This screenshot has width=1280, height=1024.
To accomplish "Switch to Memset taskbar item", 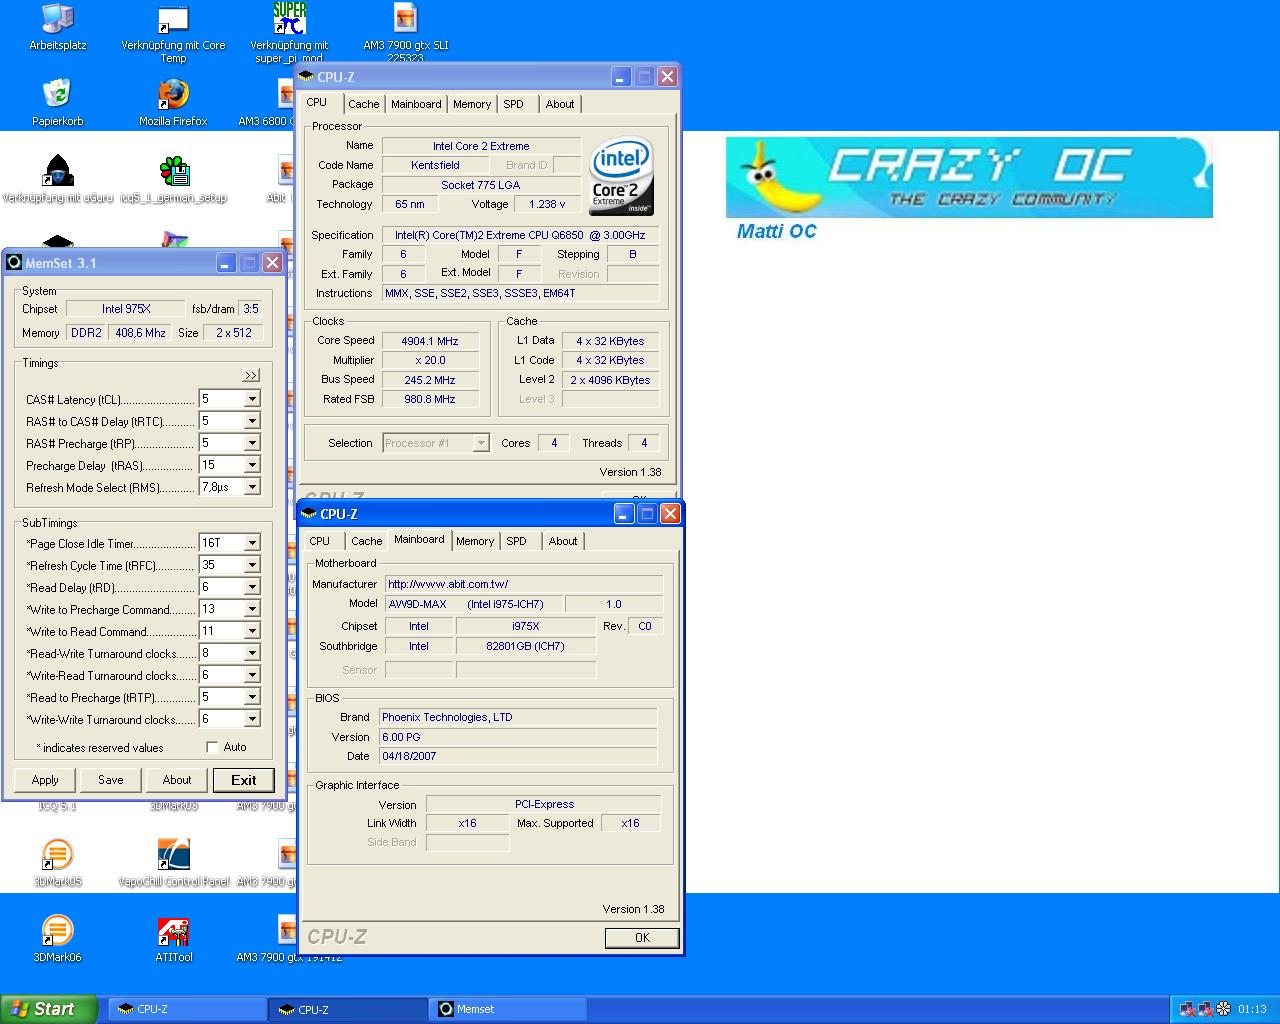I will pyautogui.click(x=508, y=1009).
